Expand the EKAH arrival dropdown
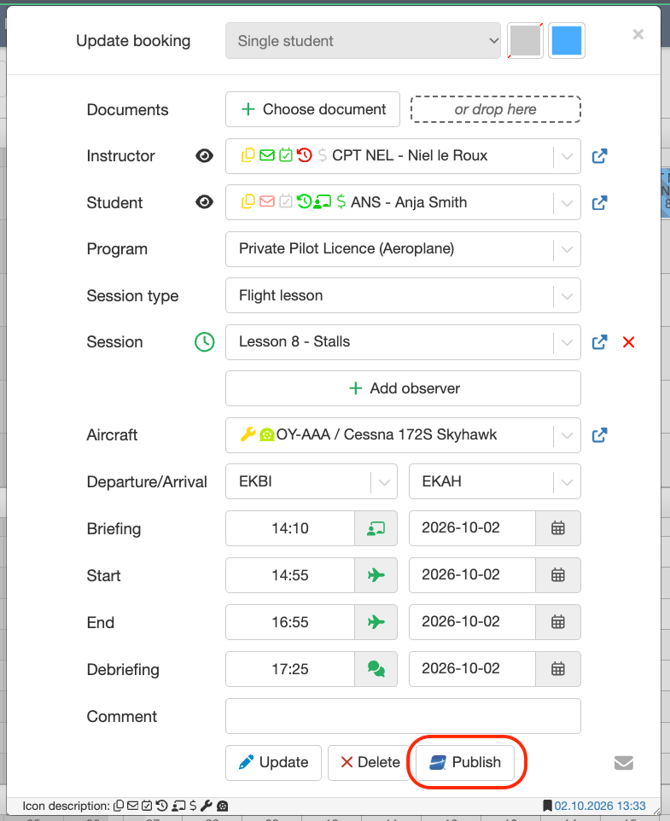This screenshot has width=670, height=821. (x=567, y=482)
